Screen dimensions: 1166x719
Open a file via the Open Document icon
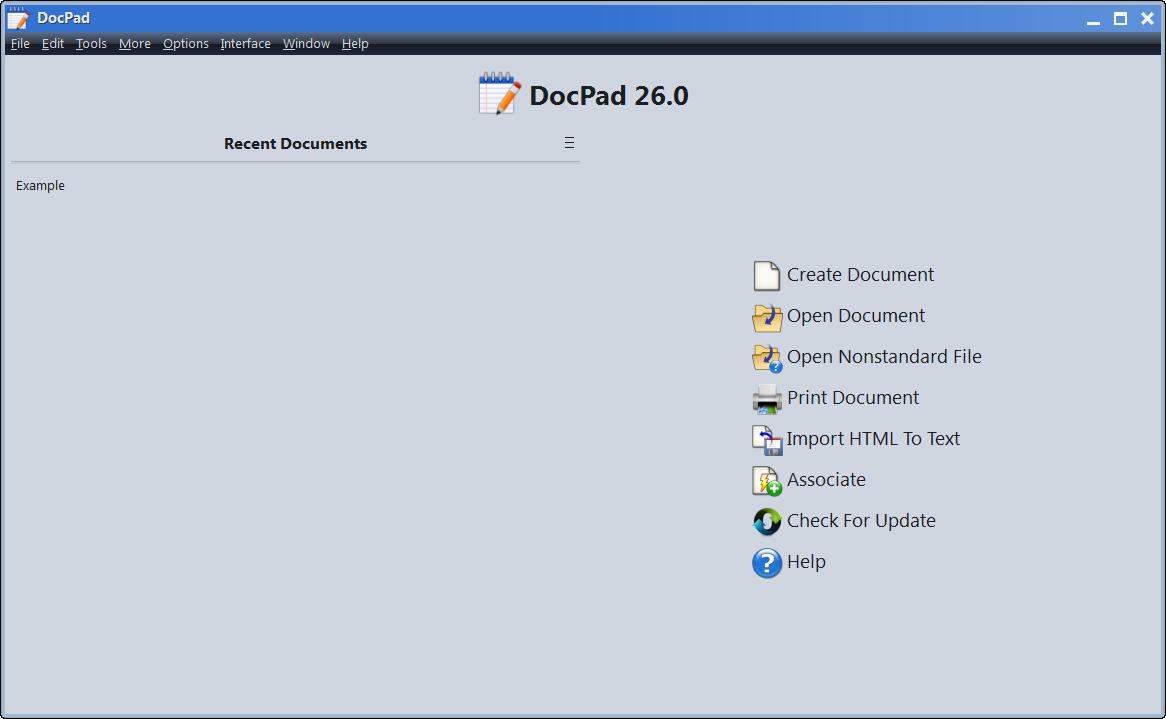point(766,315)
